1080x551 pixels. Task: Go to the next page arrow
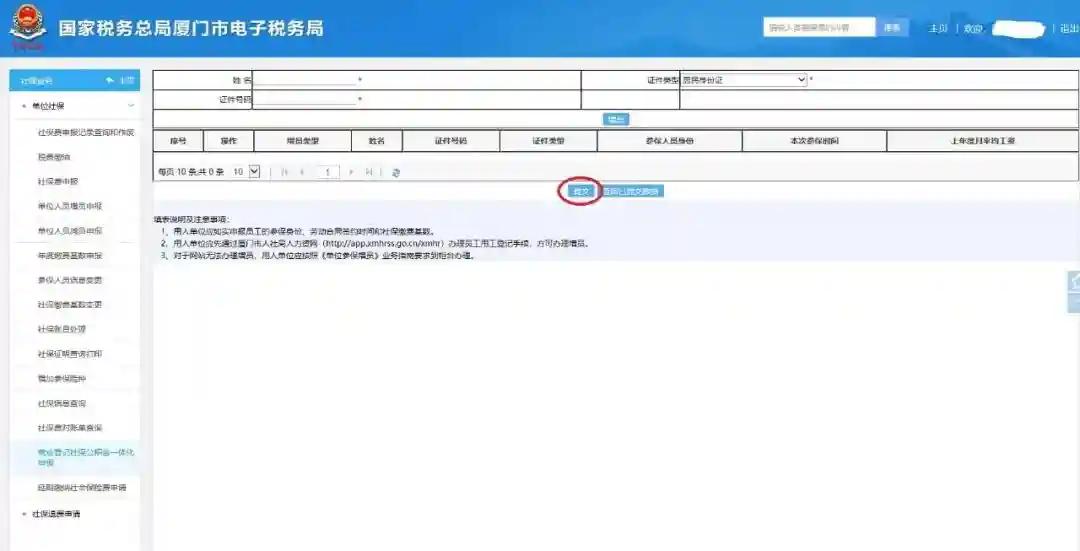(351, 172)
